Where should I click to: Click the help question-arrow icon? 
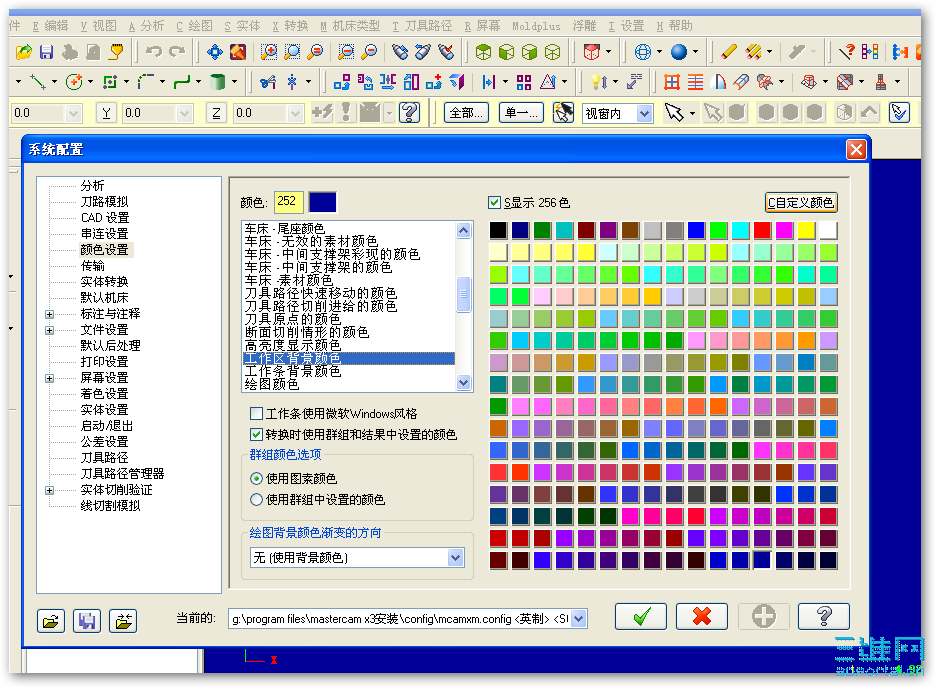(x=847, y=52)
